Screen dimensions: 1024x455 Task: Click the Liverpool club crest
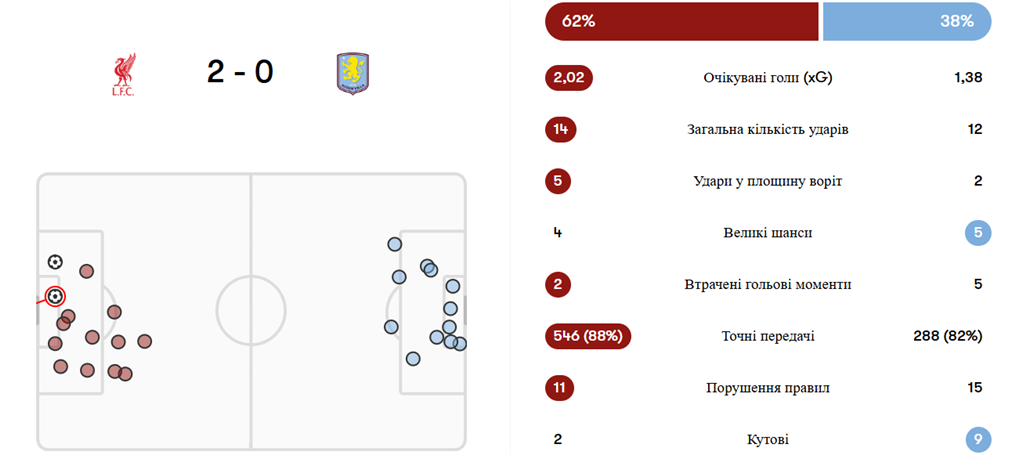[123, 76]
